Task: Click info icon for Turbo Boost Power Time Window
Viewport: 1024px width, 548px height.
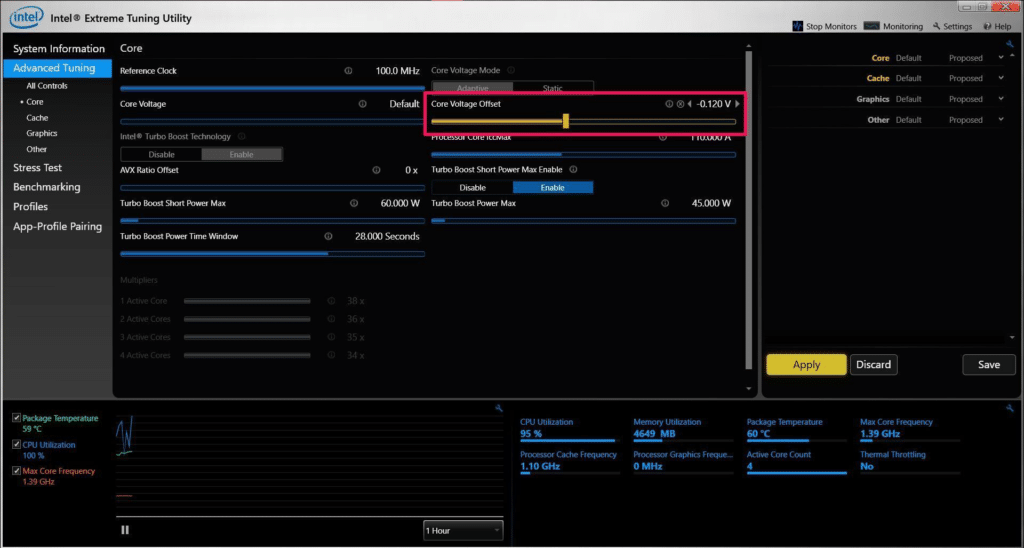Action: (328, 236)
